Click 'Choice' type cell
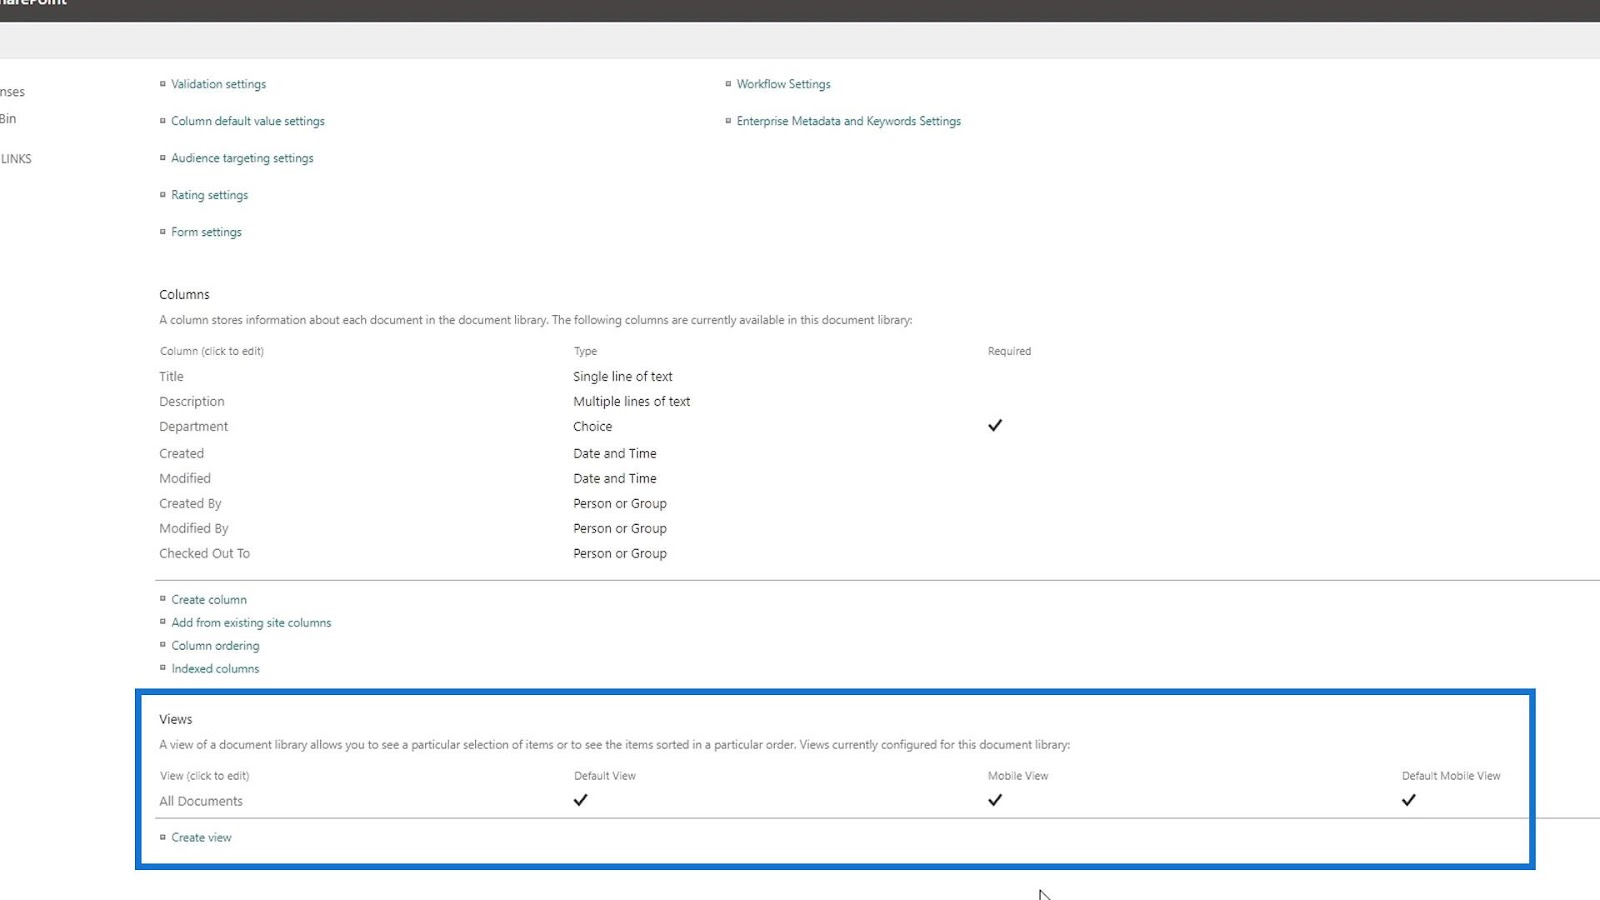This screenshot has width=1600, height=900. (593, 427)
